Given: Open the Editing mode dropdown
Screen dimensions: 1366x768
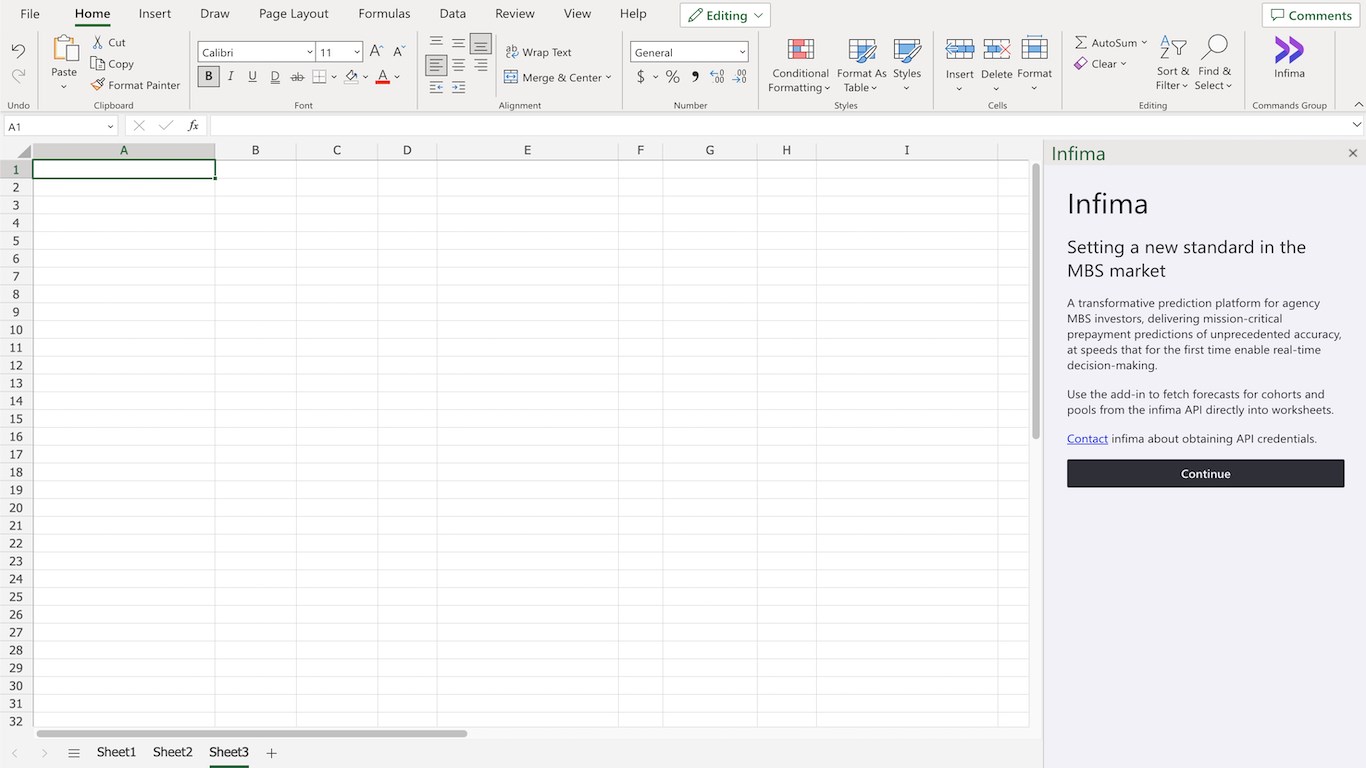Looking at the screenshot, I should [725, 15].
